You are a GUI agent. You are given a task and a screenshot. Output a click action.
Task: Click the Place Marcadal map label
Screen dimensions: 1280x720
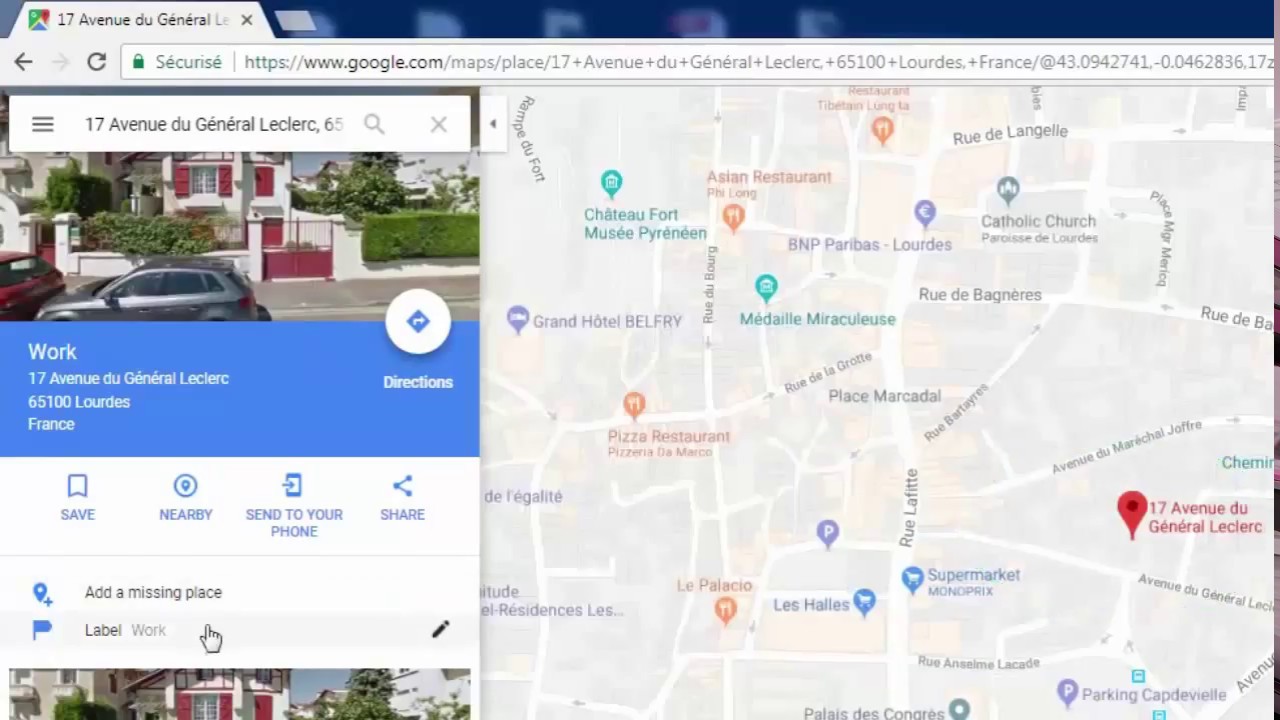click(x=885, y=396)
